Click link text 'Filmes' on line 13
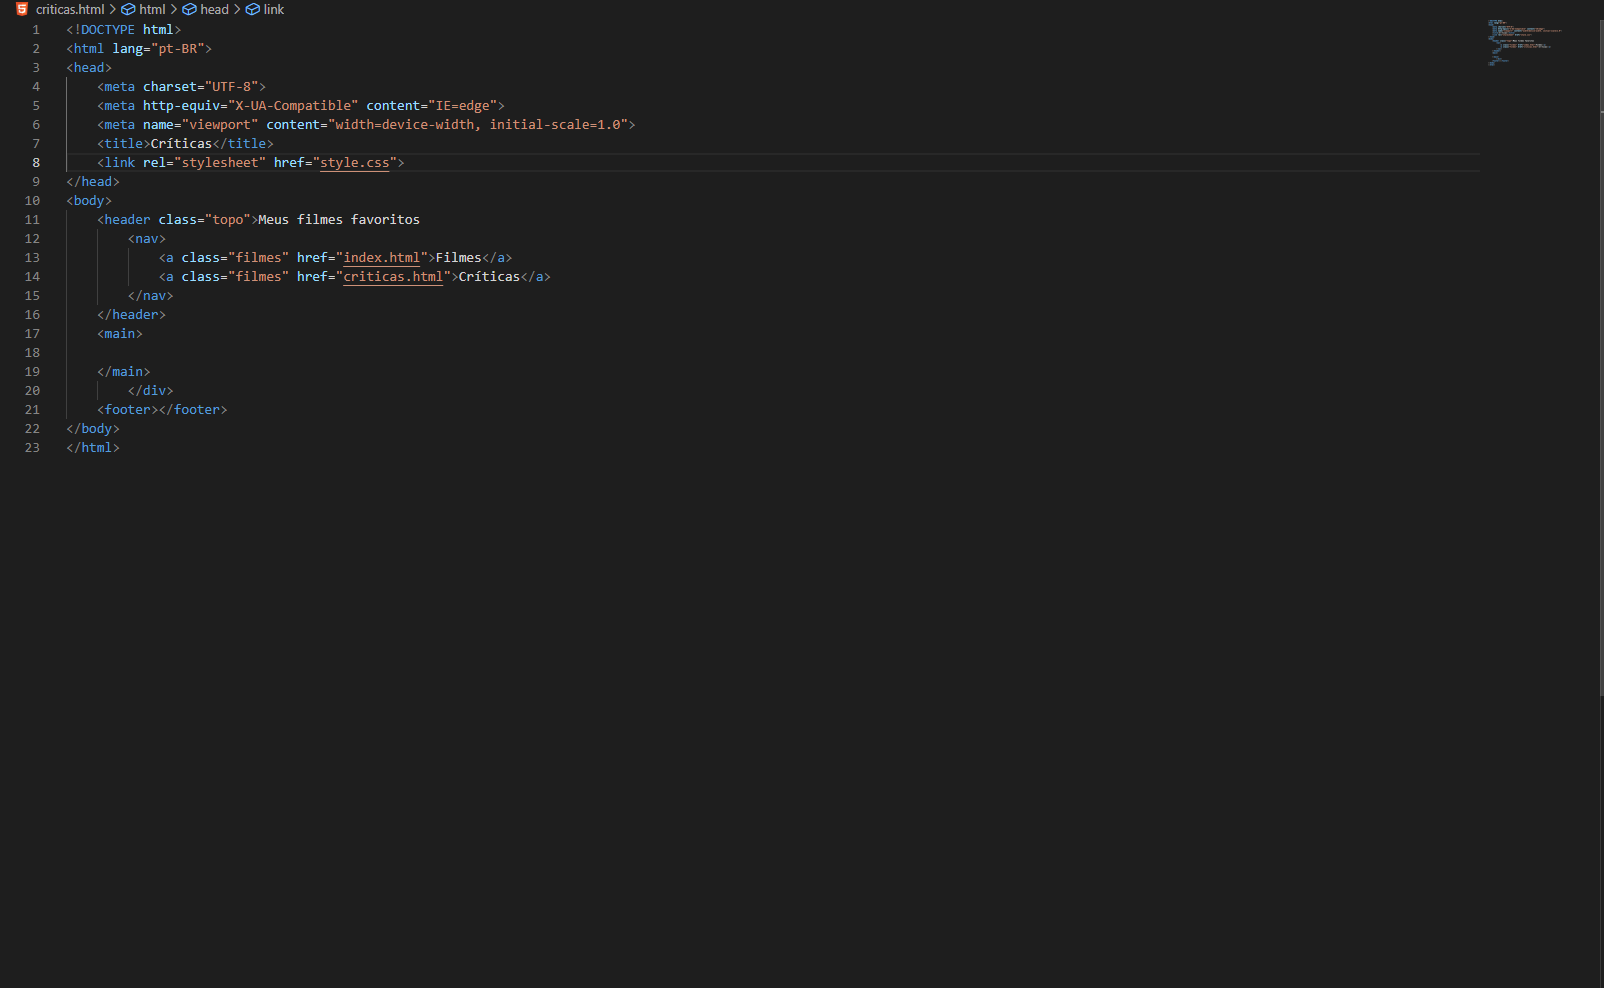 coord(458,257)
